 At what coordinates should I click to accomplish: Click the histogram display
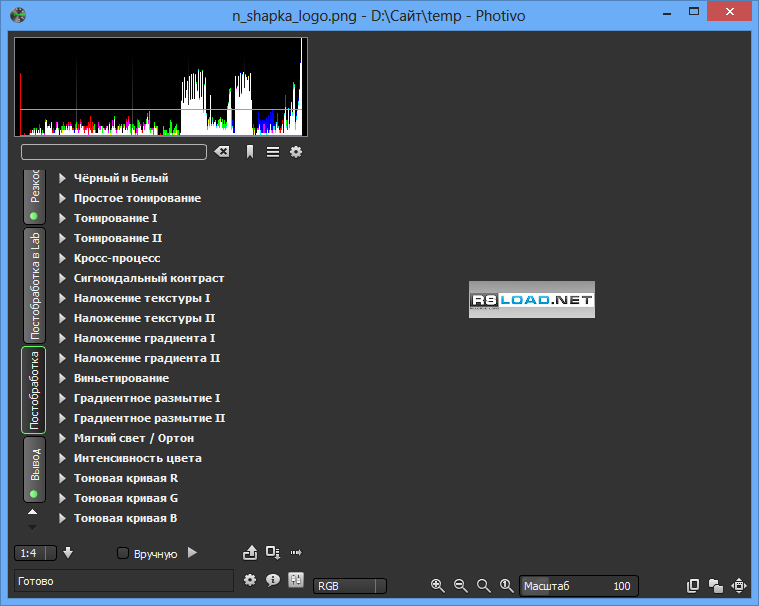[x=161, y=87]
